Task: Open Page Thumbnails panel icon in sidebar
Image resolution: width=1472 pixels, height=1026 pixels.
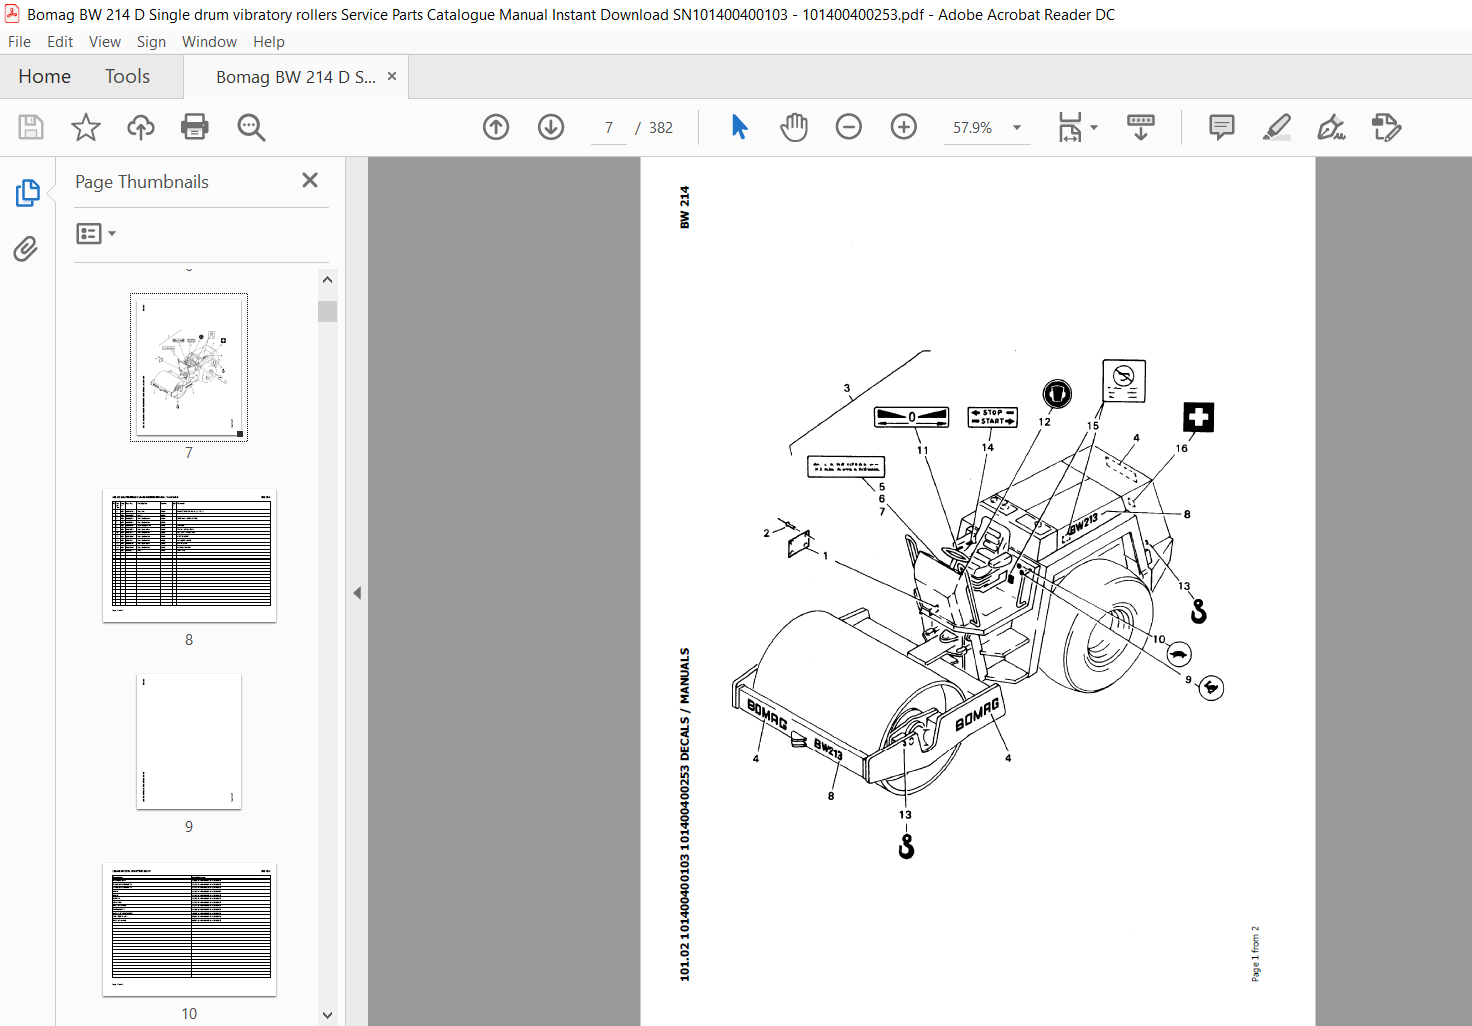Action: coord(27,193)
